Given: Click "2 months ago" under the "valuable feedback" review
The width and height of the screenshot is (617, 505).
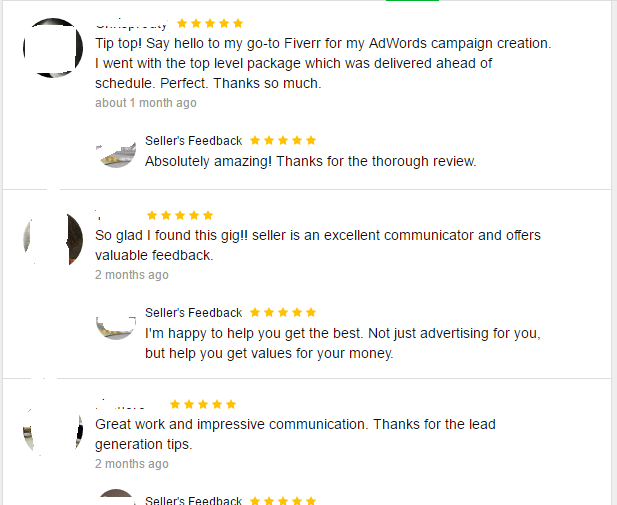Looking at the screenshot, I should pos(132,275).
